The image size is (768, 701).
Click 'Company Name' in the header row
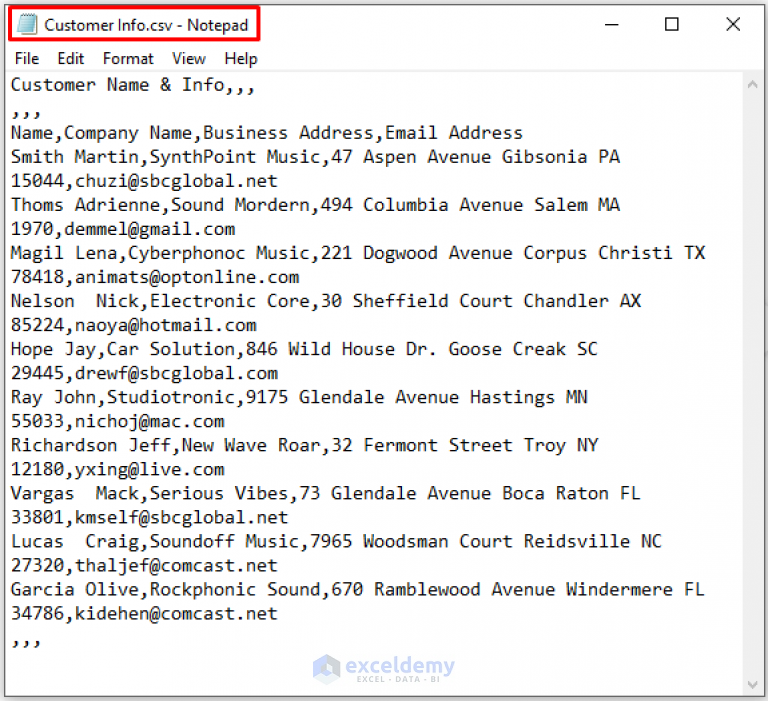128,133
